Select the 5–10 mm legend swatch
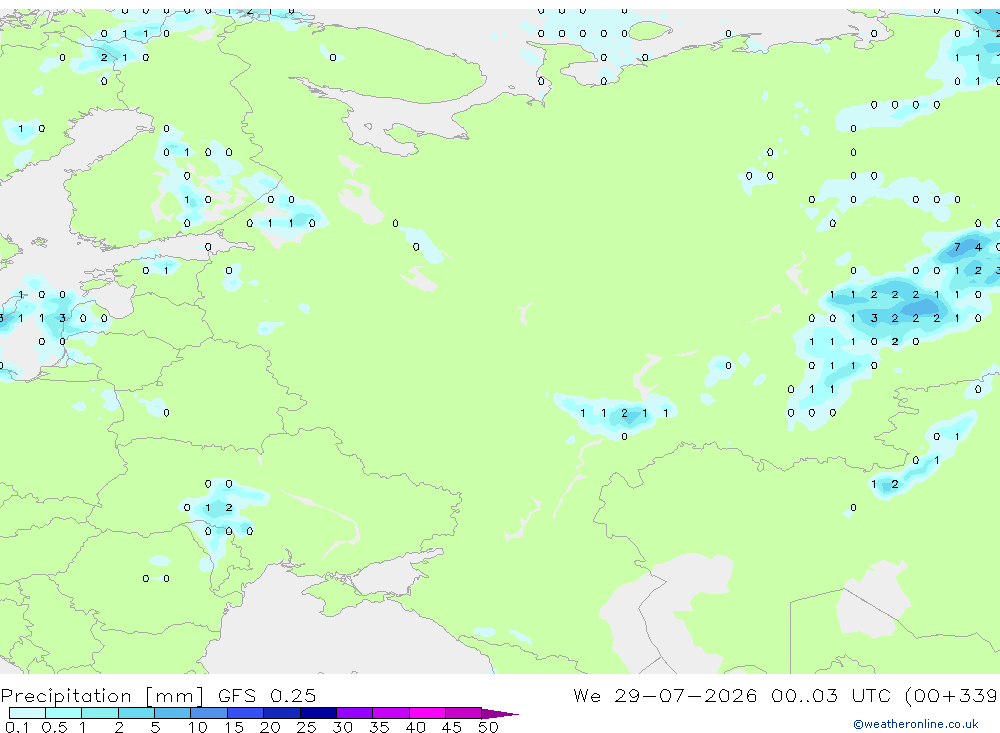 pos(173,713)
